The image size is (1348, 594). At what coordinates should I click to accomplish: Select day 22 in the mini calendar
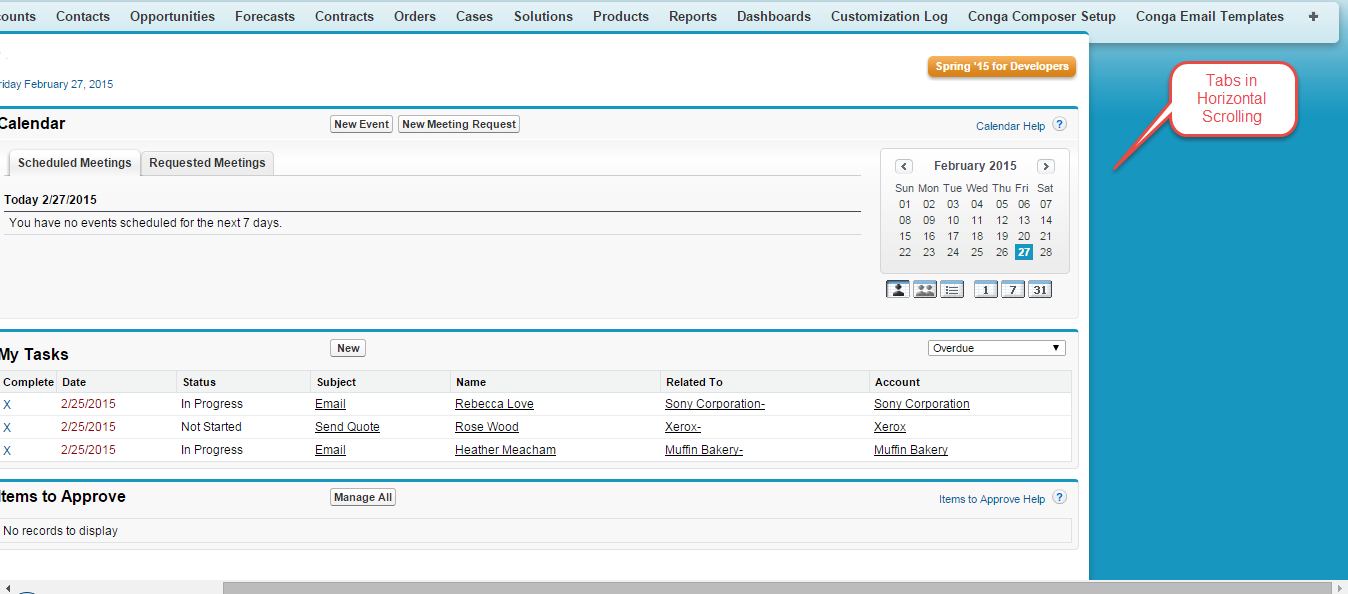(905, 252)
